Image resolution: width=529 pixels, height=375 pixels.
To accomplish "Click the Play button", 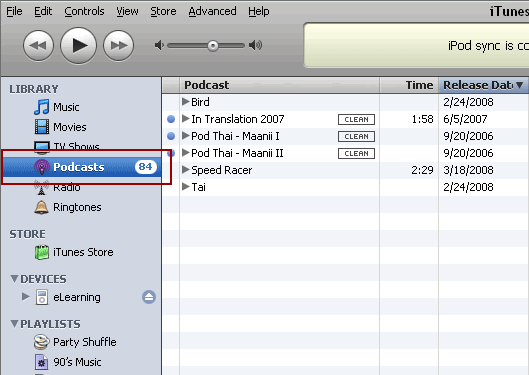I will 78,46.
